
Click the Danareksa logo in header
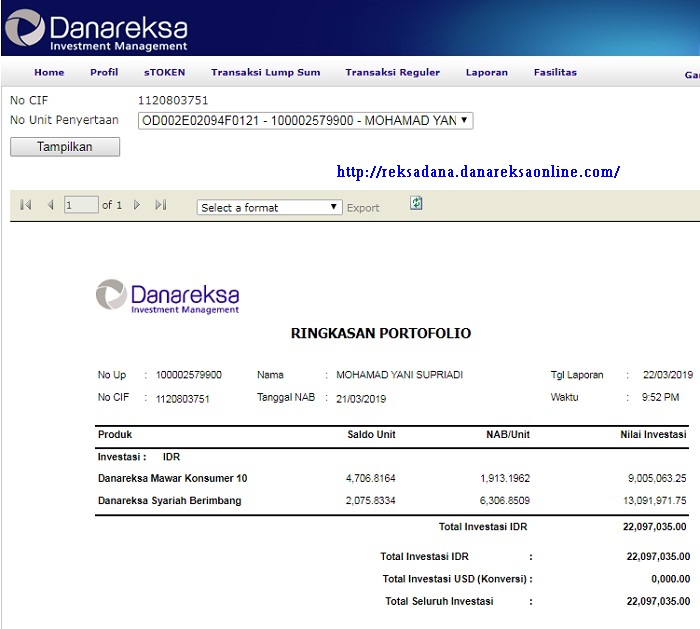(x=96, y=29)
